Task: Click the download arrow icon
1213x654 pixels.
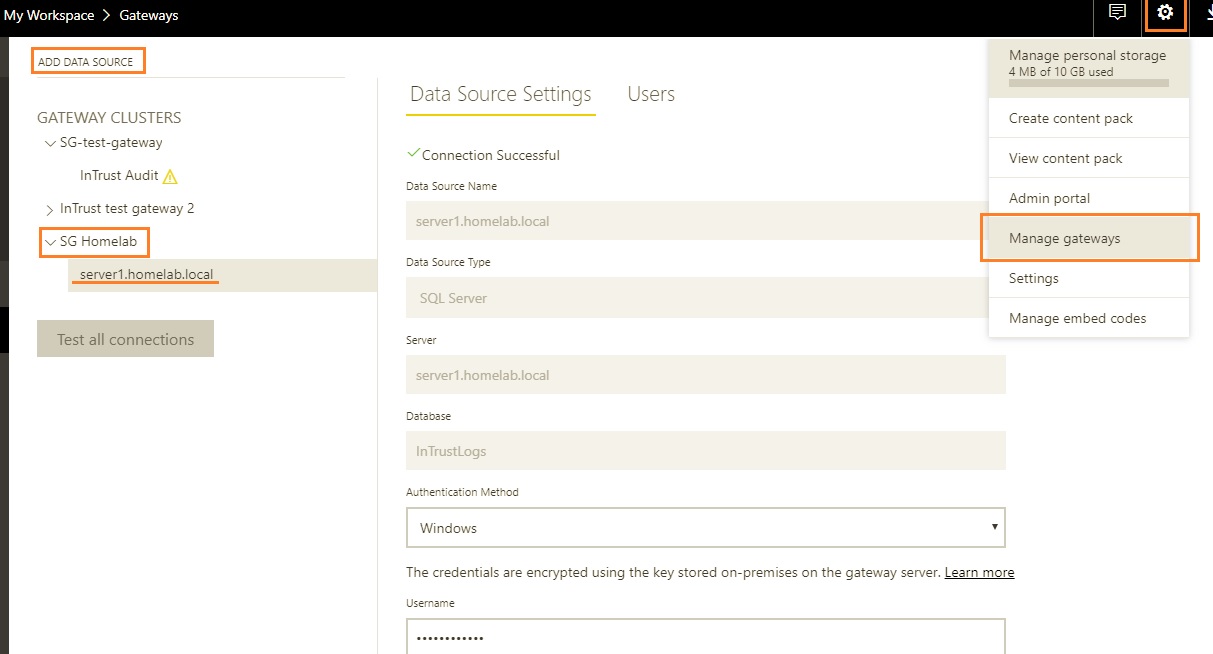Action: point(1206,13)
